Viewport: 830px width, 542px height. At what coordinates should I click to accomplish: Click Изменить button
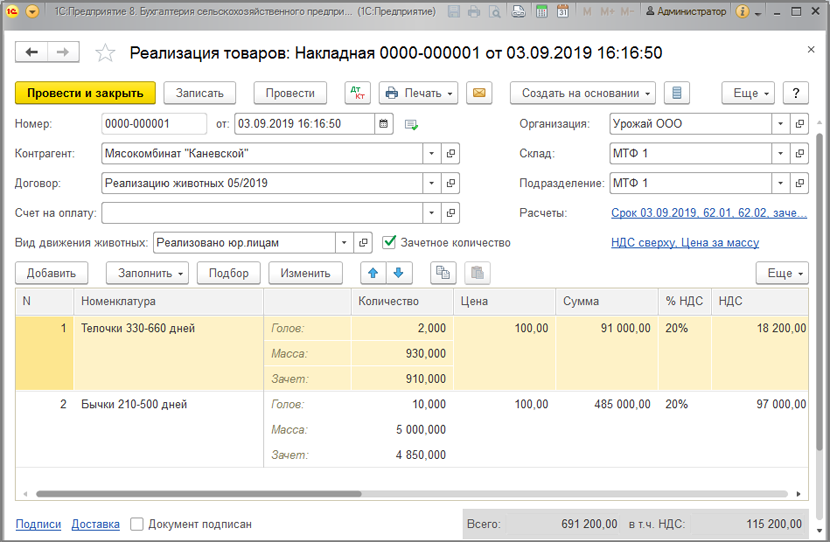pos(305,273)
